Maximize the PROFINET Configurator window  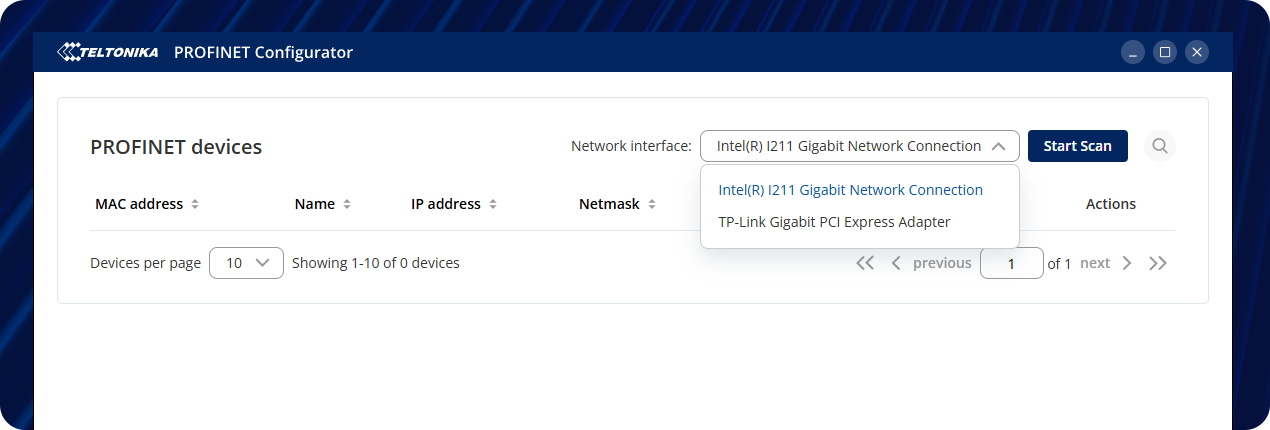tap(1164, 52)
